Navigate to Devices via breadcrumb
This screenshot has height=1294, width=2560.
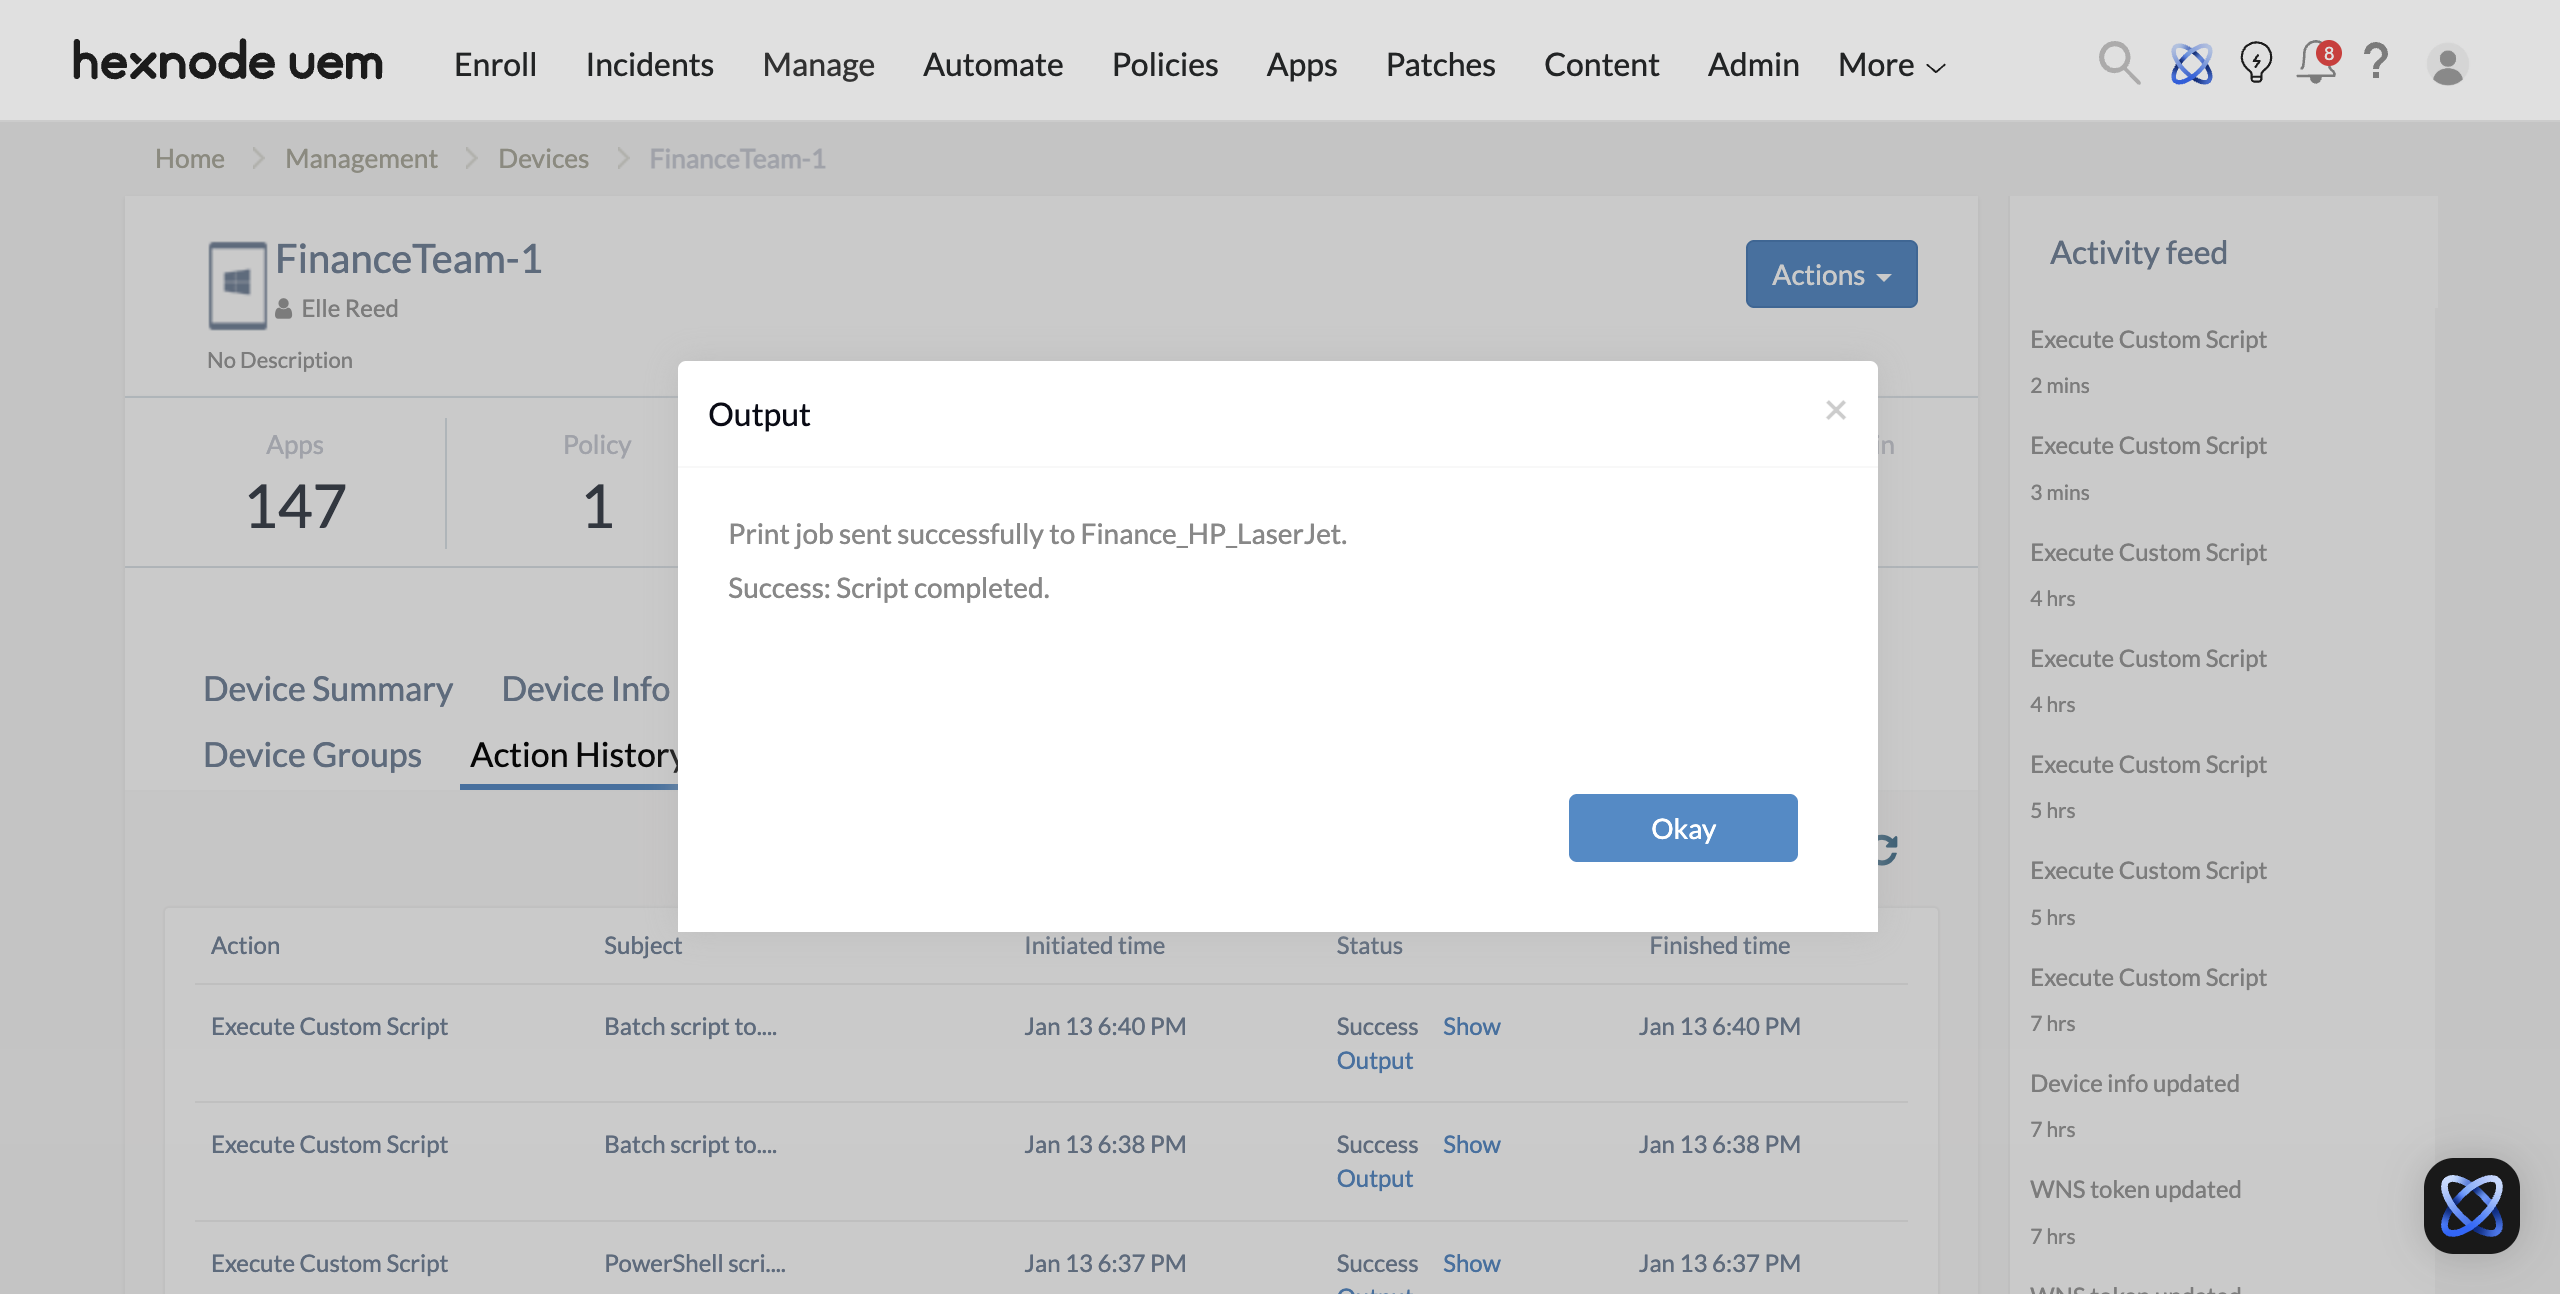point(543,157)
